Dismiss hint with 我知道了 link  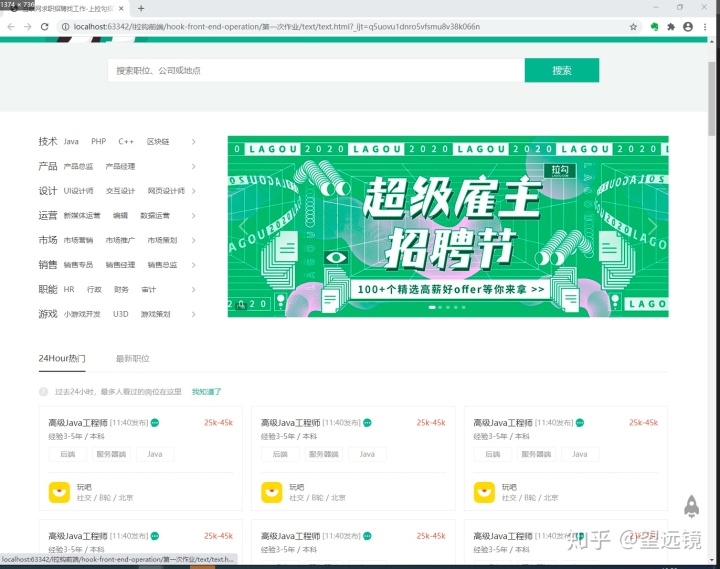pyautogui.click(x=207, y=392)
